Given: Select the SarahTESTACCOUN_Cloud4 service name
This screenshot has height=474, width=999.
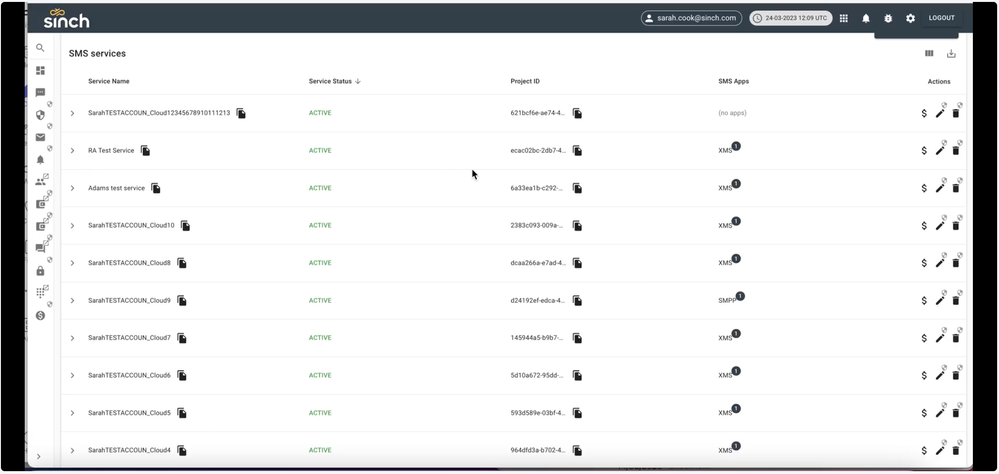Looking at the screenshot, I should [129, 450].
